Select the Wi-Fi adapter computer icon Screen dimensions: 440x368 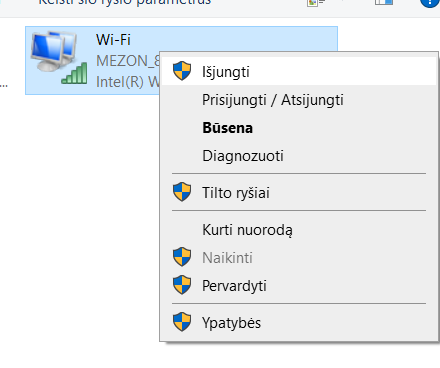pyautogui.click(x=53, y=51)
